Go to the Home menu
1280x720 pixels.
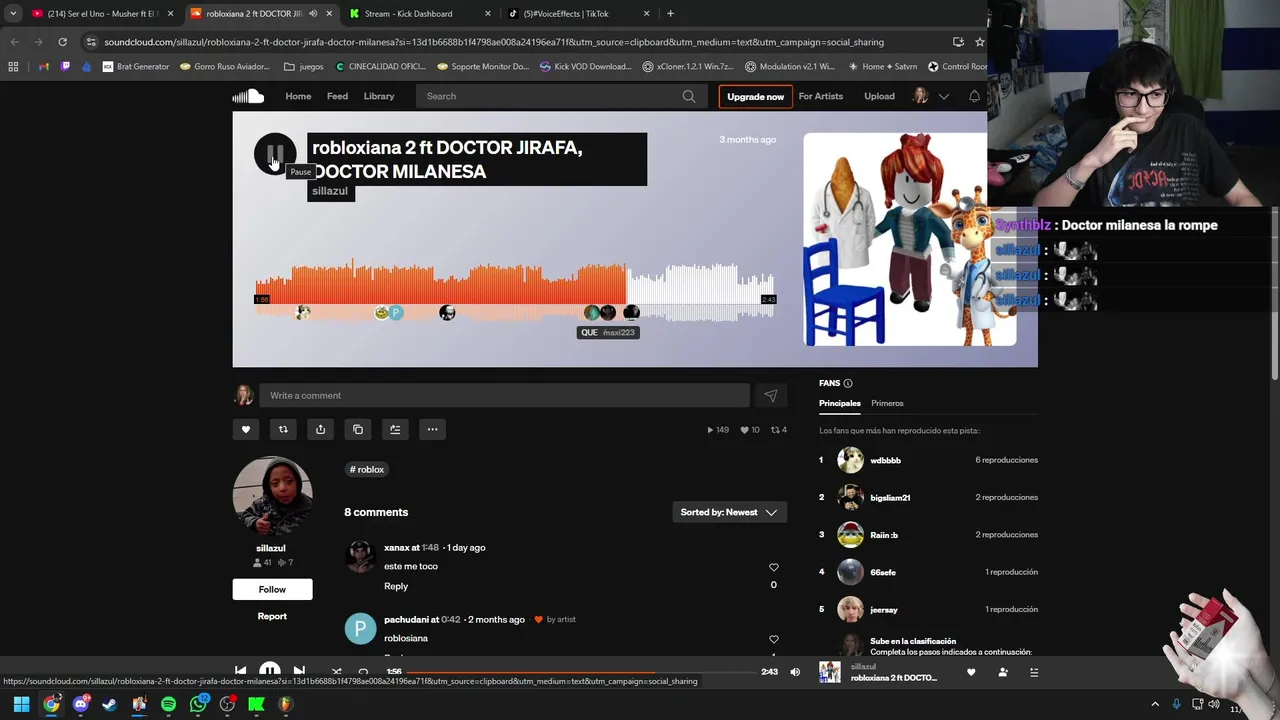pos(298,96)
